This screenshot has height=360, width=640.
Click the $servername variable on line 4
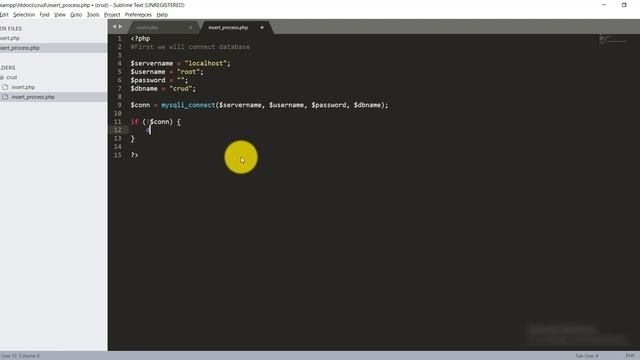(152, 63)
